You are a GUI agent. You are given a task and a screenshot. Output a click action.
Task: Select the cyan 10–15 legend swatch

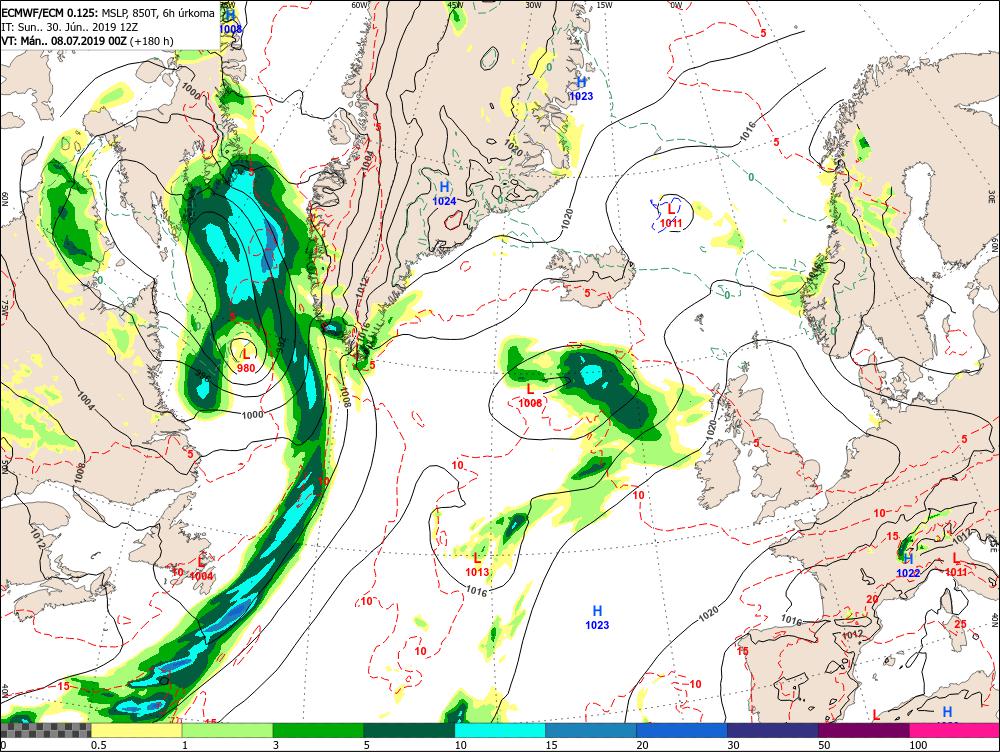500,730
